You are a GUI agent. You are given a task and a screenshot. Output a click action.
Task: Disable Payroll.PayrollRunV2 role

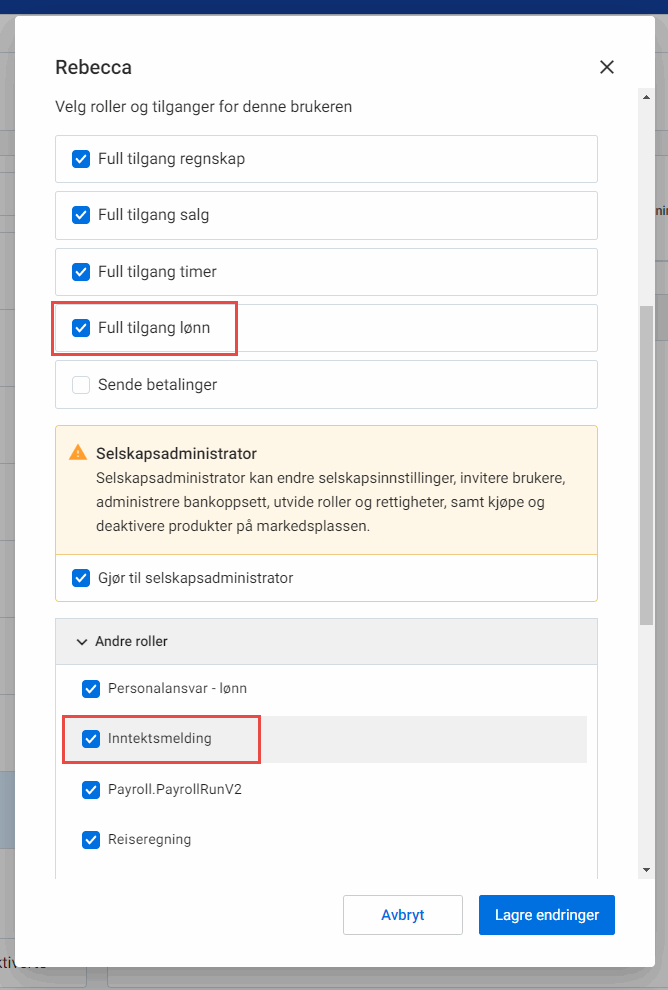(91, 790)
